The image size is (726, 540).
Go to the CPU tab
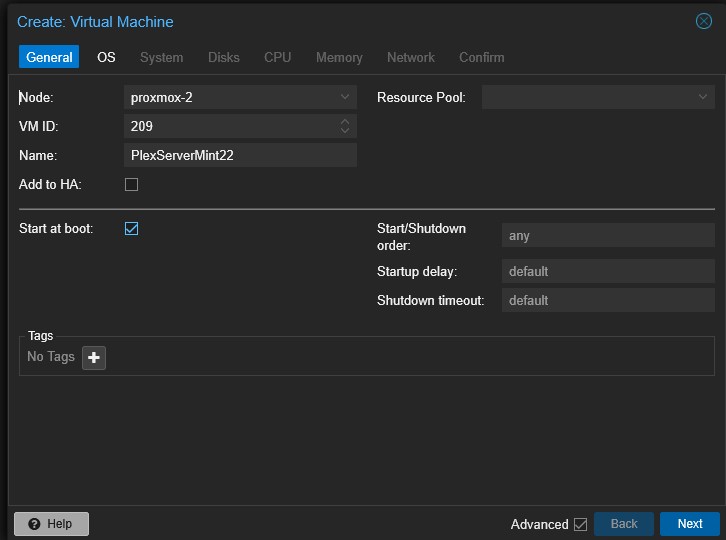[x=277, y=57]
